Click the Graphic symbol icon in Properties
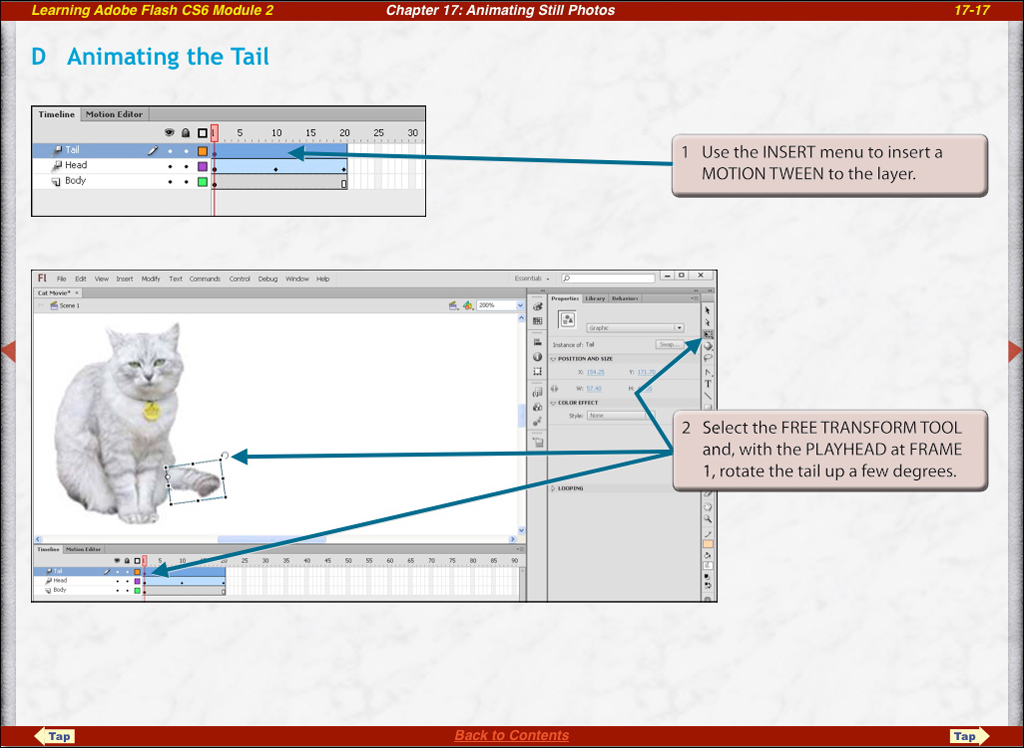 pyautogui.click(x=568, y=319)
